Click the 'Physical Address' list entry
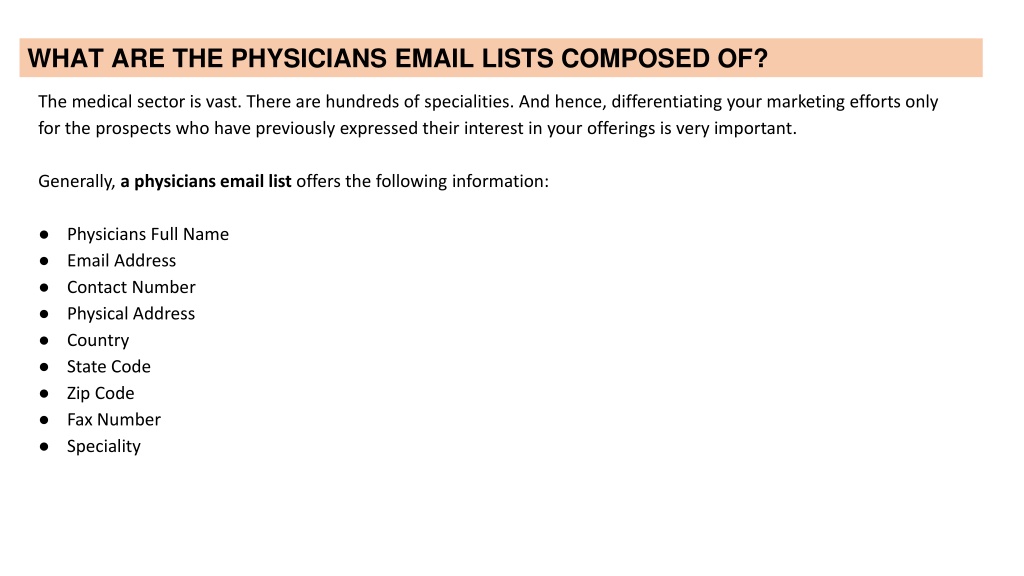The width and height of the screenshot is (1024, 576). coord(131,313)
